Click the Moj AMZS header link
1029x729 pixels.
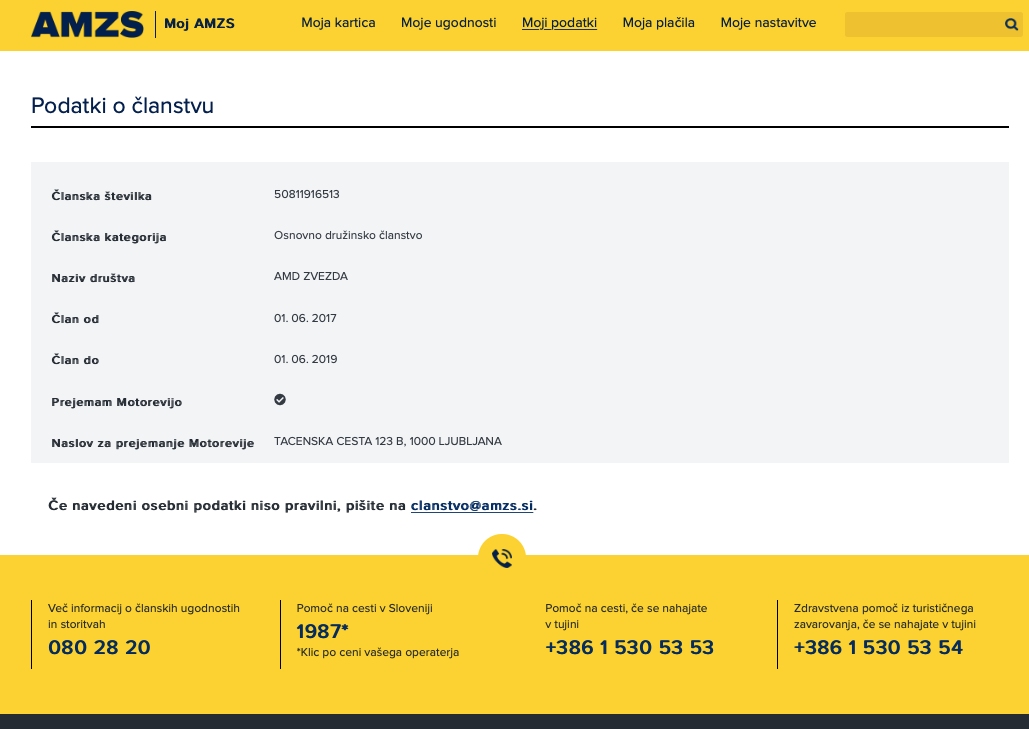pyautogui.click(x=199, y=24)
